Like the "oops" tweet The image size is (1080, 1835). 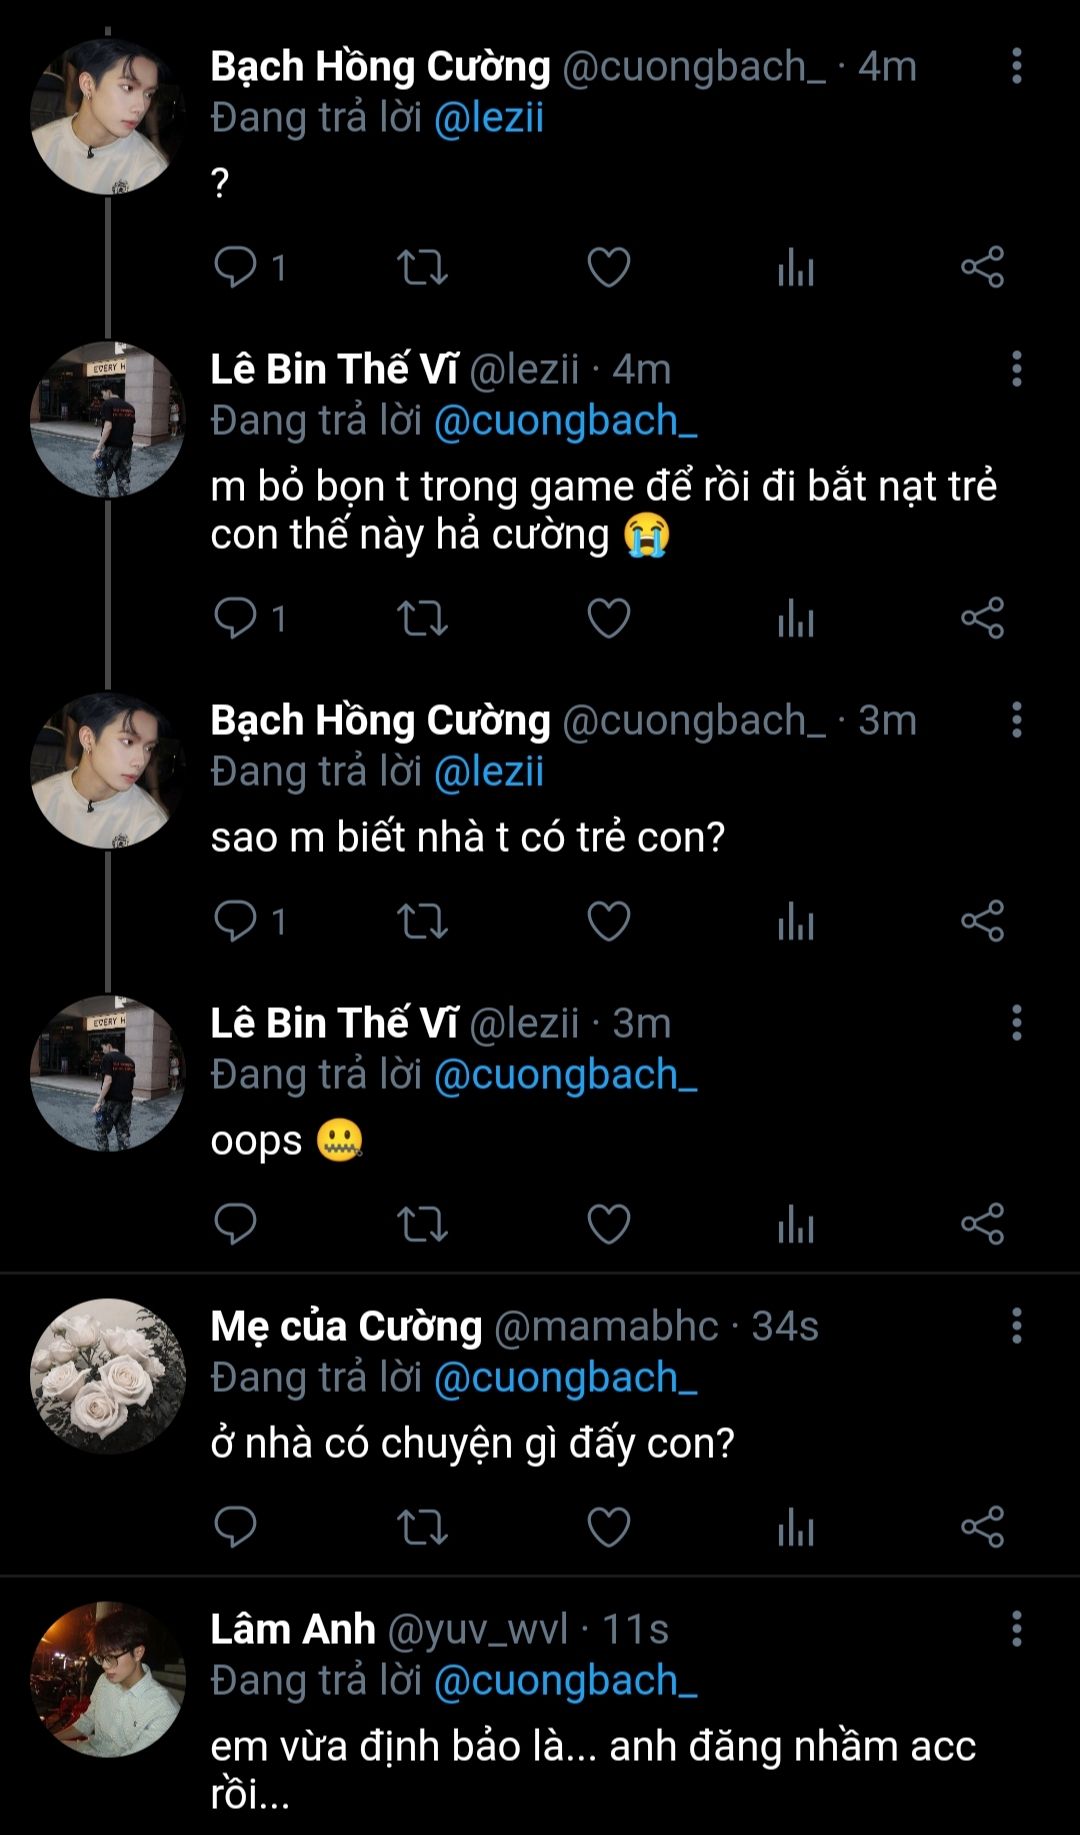(608, 1224)
